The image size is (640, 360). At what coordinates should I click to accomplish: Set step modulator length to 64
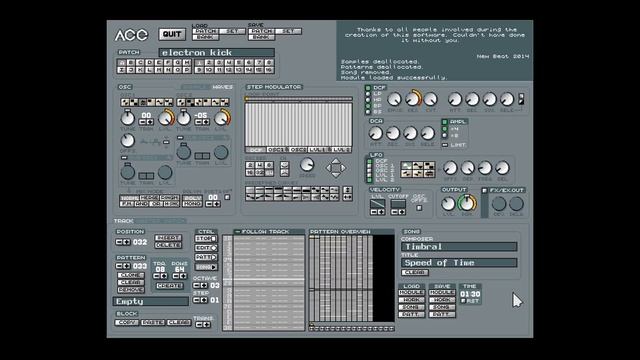[x=269, y=173]
